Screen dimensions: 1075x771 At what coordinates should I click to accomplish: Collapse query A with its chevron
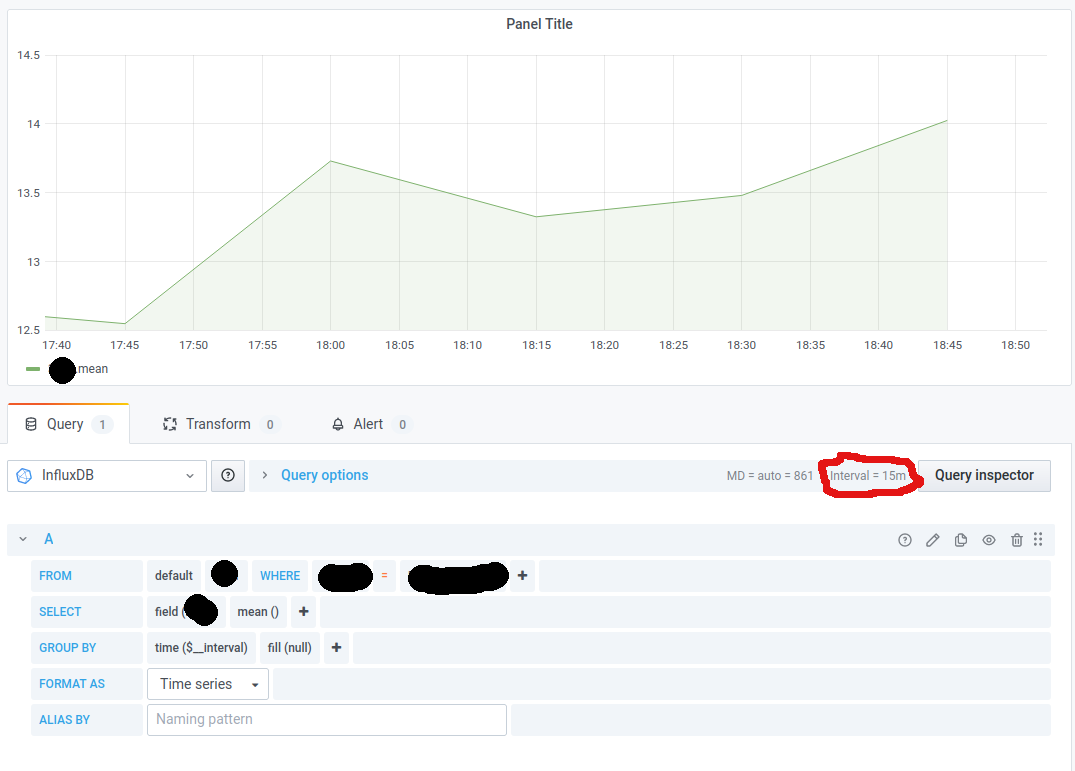[22, 539]
